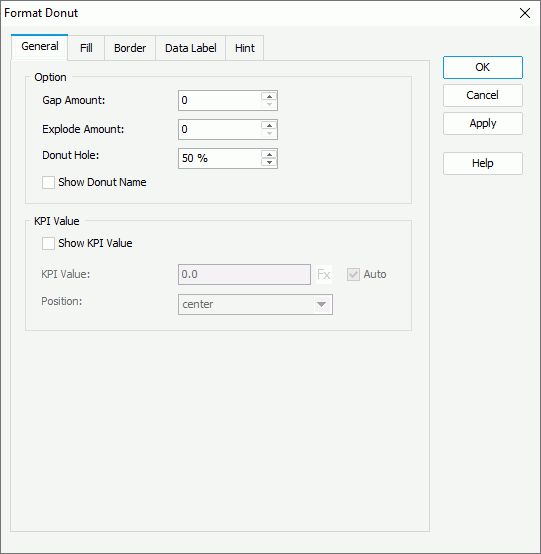Click the KPI Value input field

[244, 275]
